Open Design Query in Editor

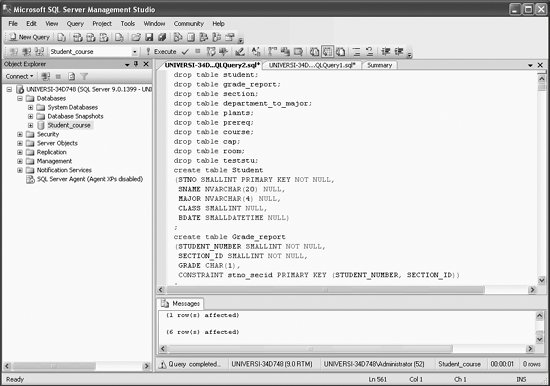240,52
